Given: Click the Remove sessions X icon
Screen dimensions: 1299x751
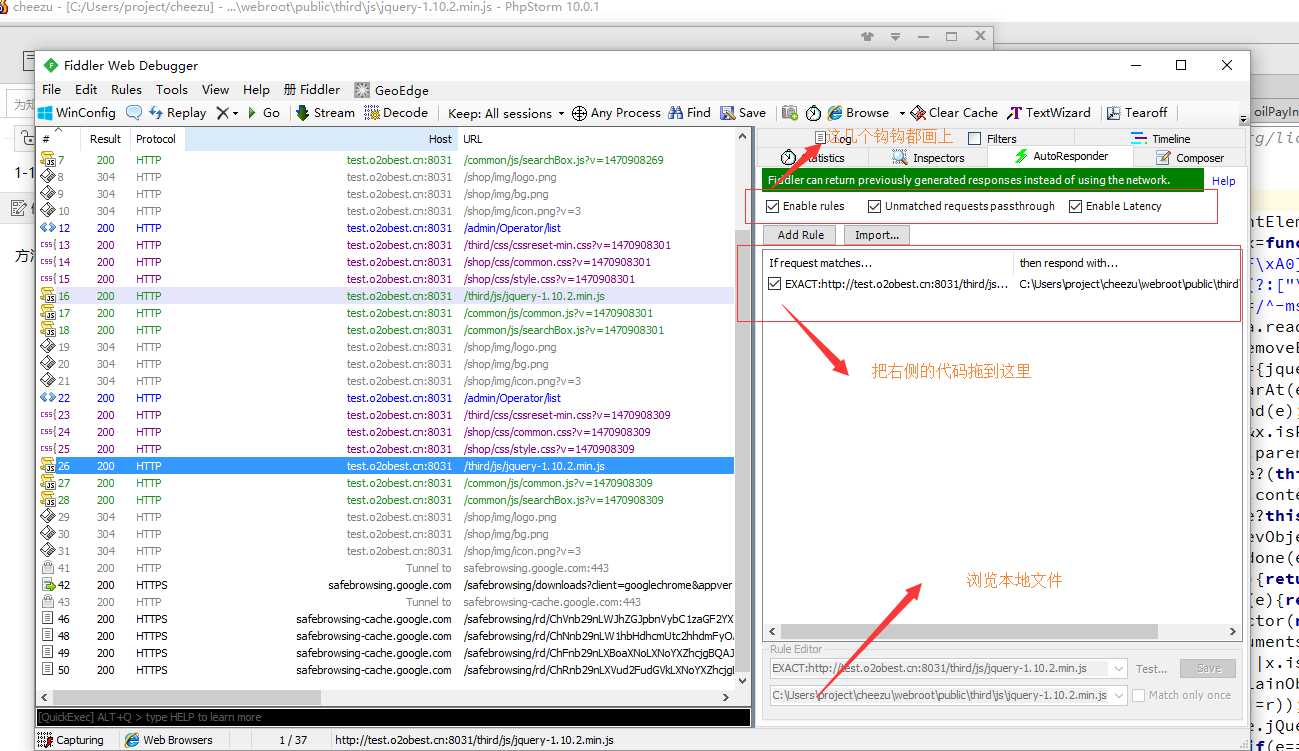Looking at the screenshot, I should [222, 113].
